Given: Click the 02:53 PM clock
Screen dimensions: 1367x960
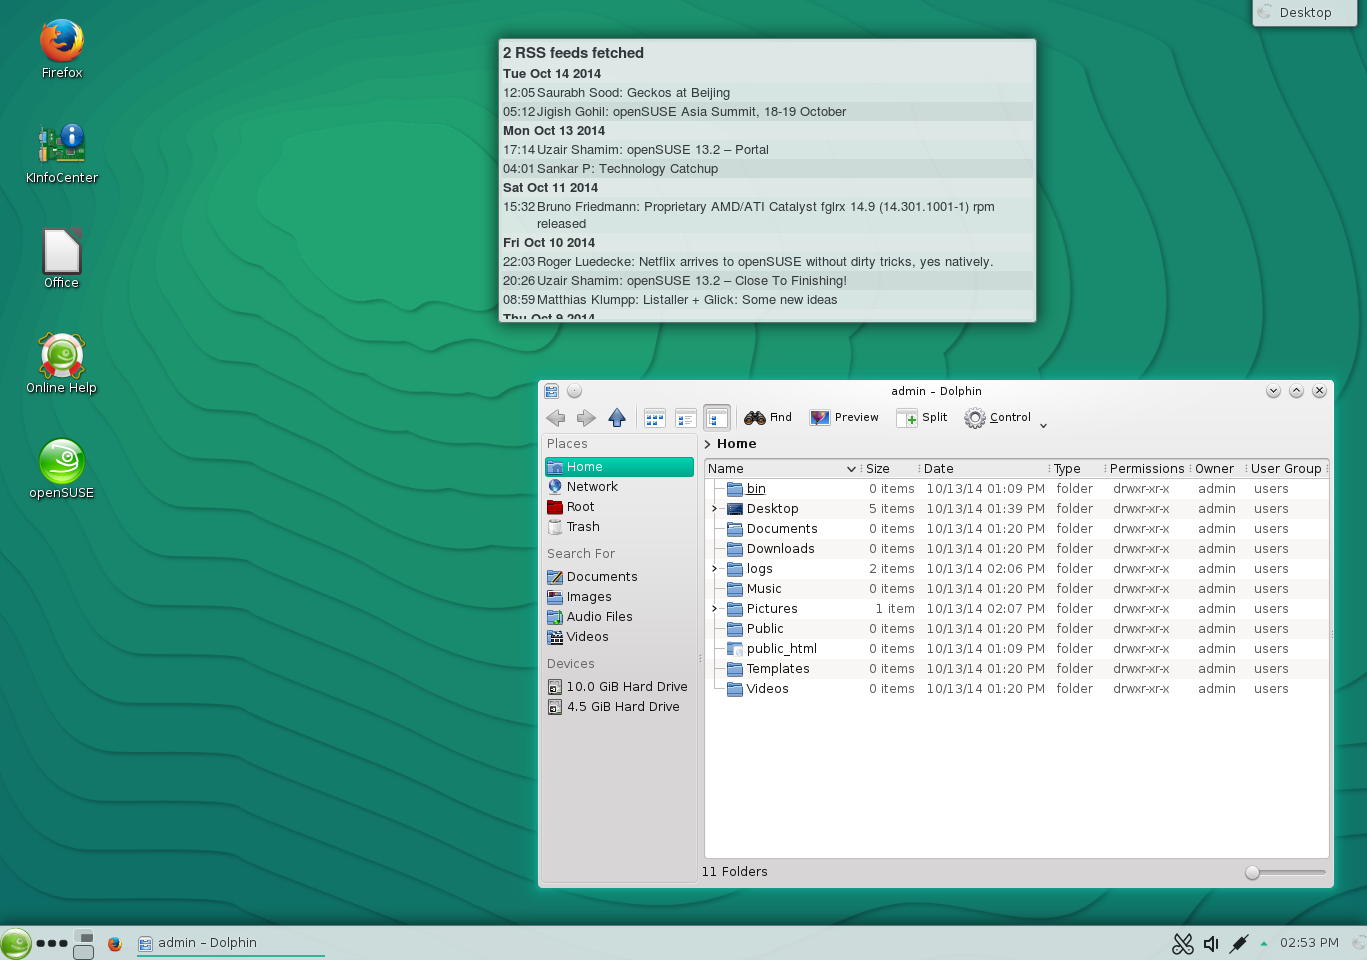Looking at the screenshot, I should click(1309, 943).
